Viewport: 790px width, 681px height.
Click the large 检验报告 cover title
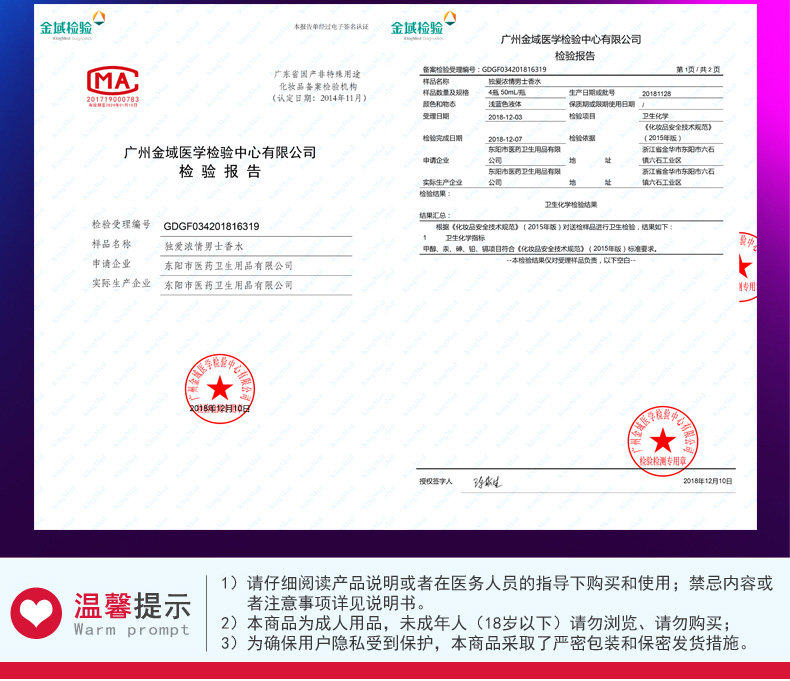pos(220,171)
